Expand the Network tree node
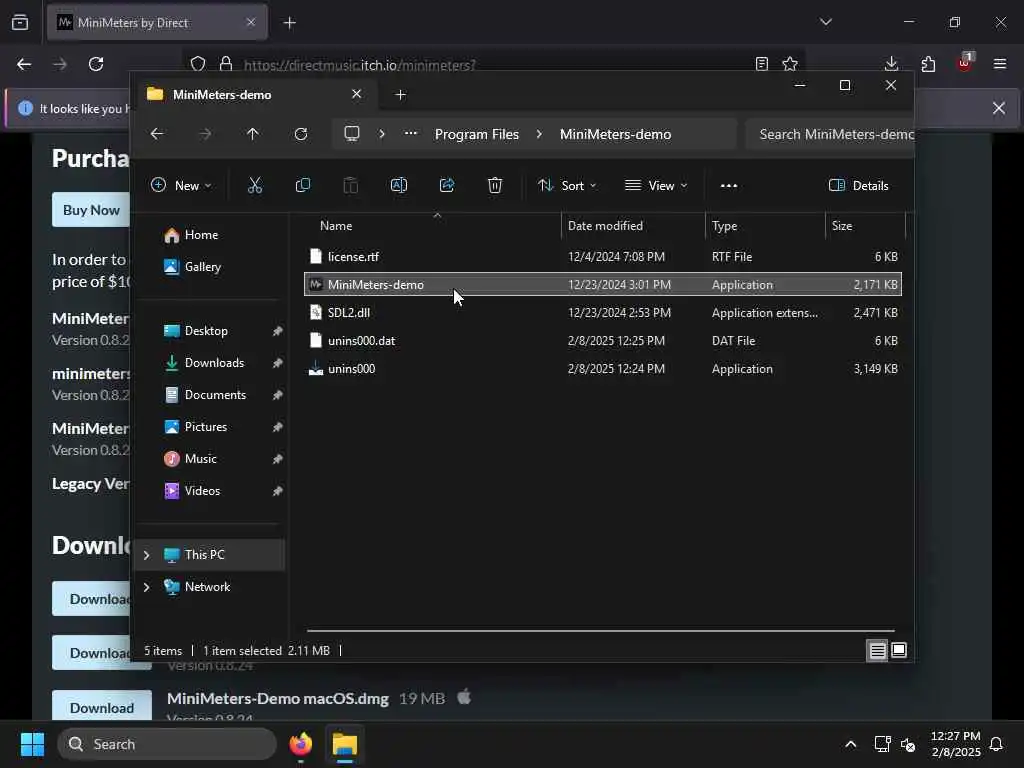 pyautogui.click(x=146, y=587)
